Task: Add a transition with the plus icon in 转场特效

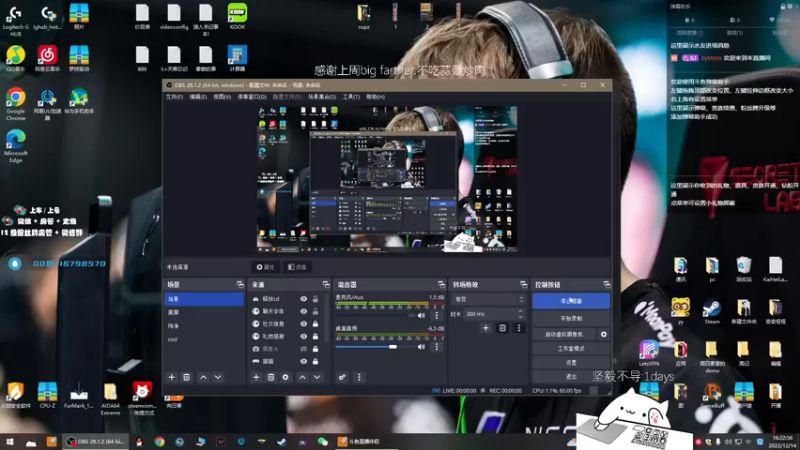Action: coord(486,328)
